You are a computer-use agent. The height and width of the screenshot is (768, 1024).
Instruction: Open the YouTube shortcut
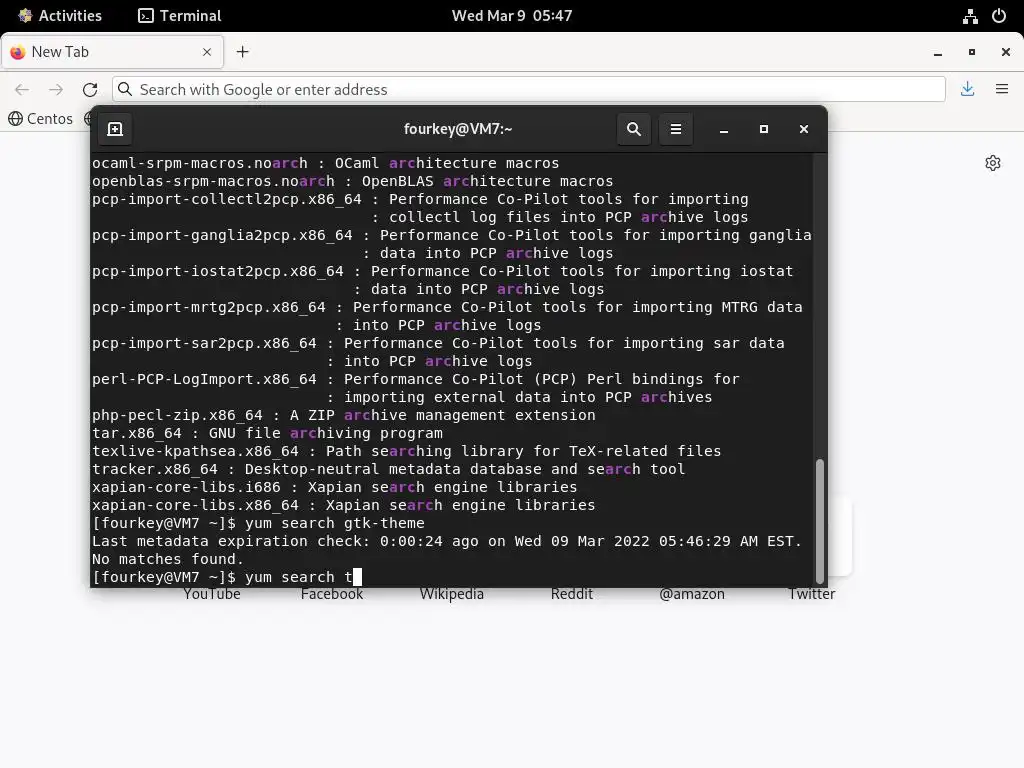click(212, 594)
